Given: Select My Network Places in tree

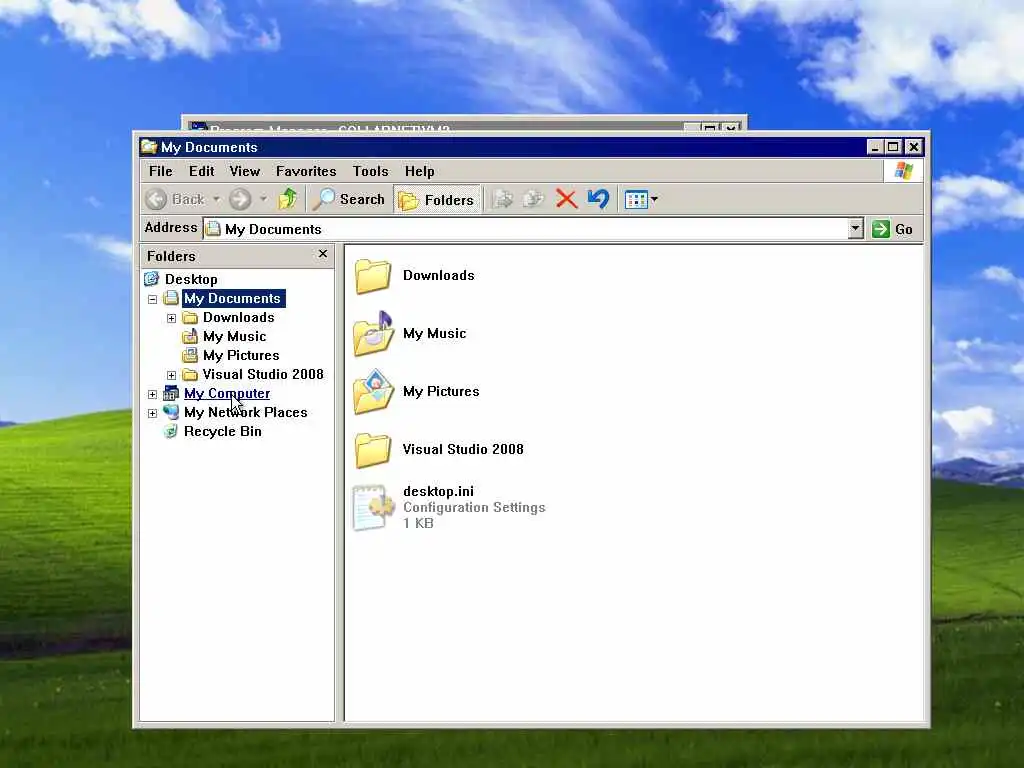Looking at the screenshot, I should pyautogui.click(x=246, y=412).
